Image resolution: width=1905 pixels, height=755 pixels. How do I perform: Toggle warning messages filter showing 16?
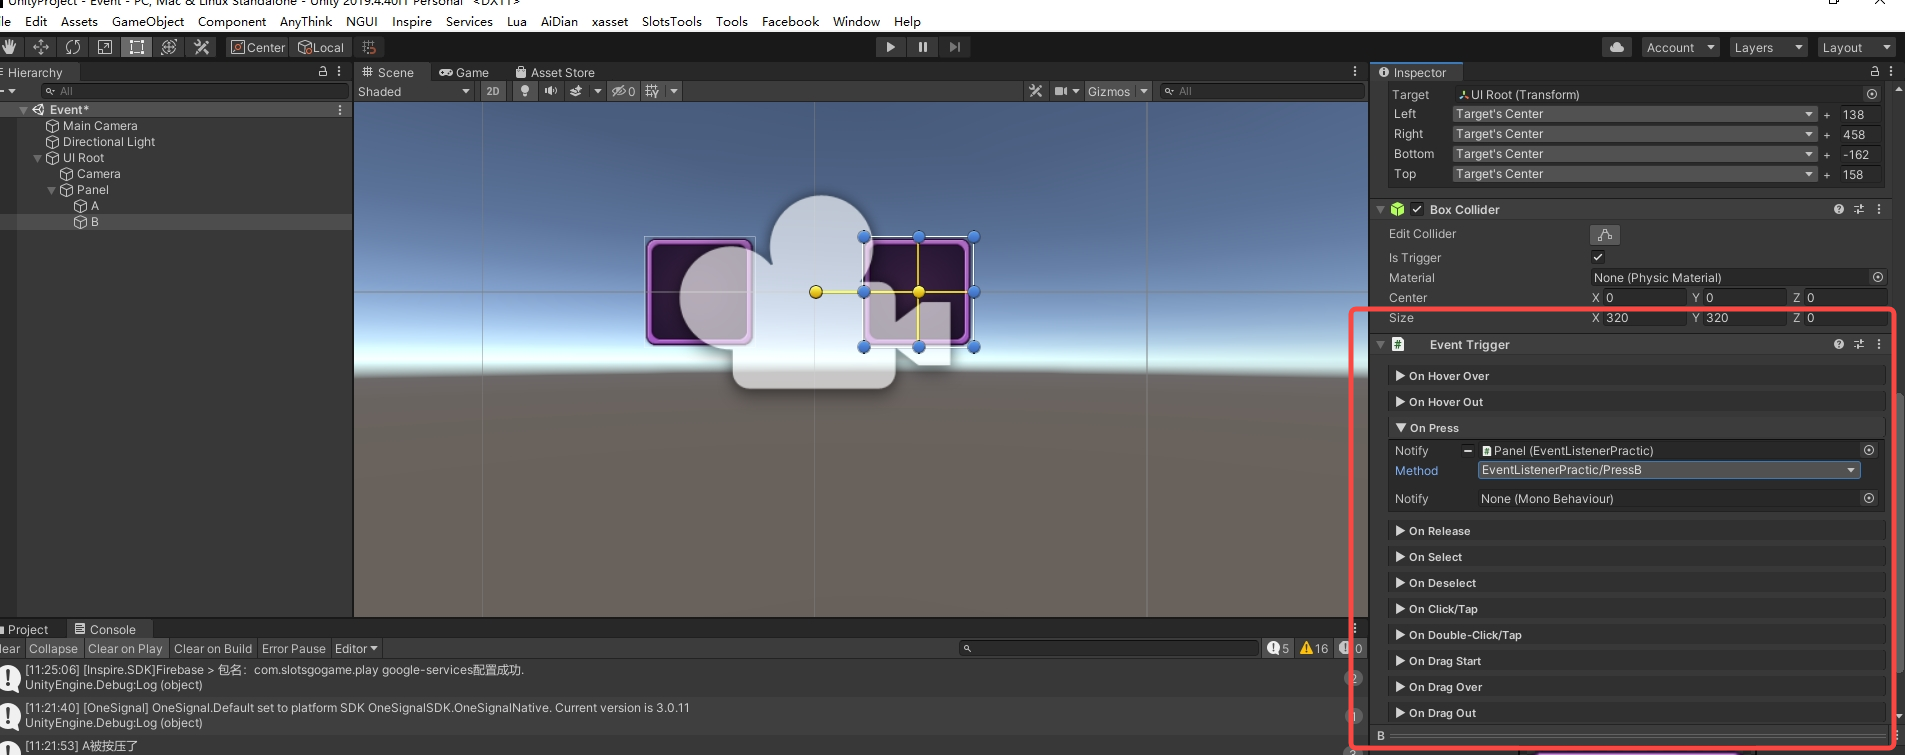[x=1314, y=649]
